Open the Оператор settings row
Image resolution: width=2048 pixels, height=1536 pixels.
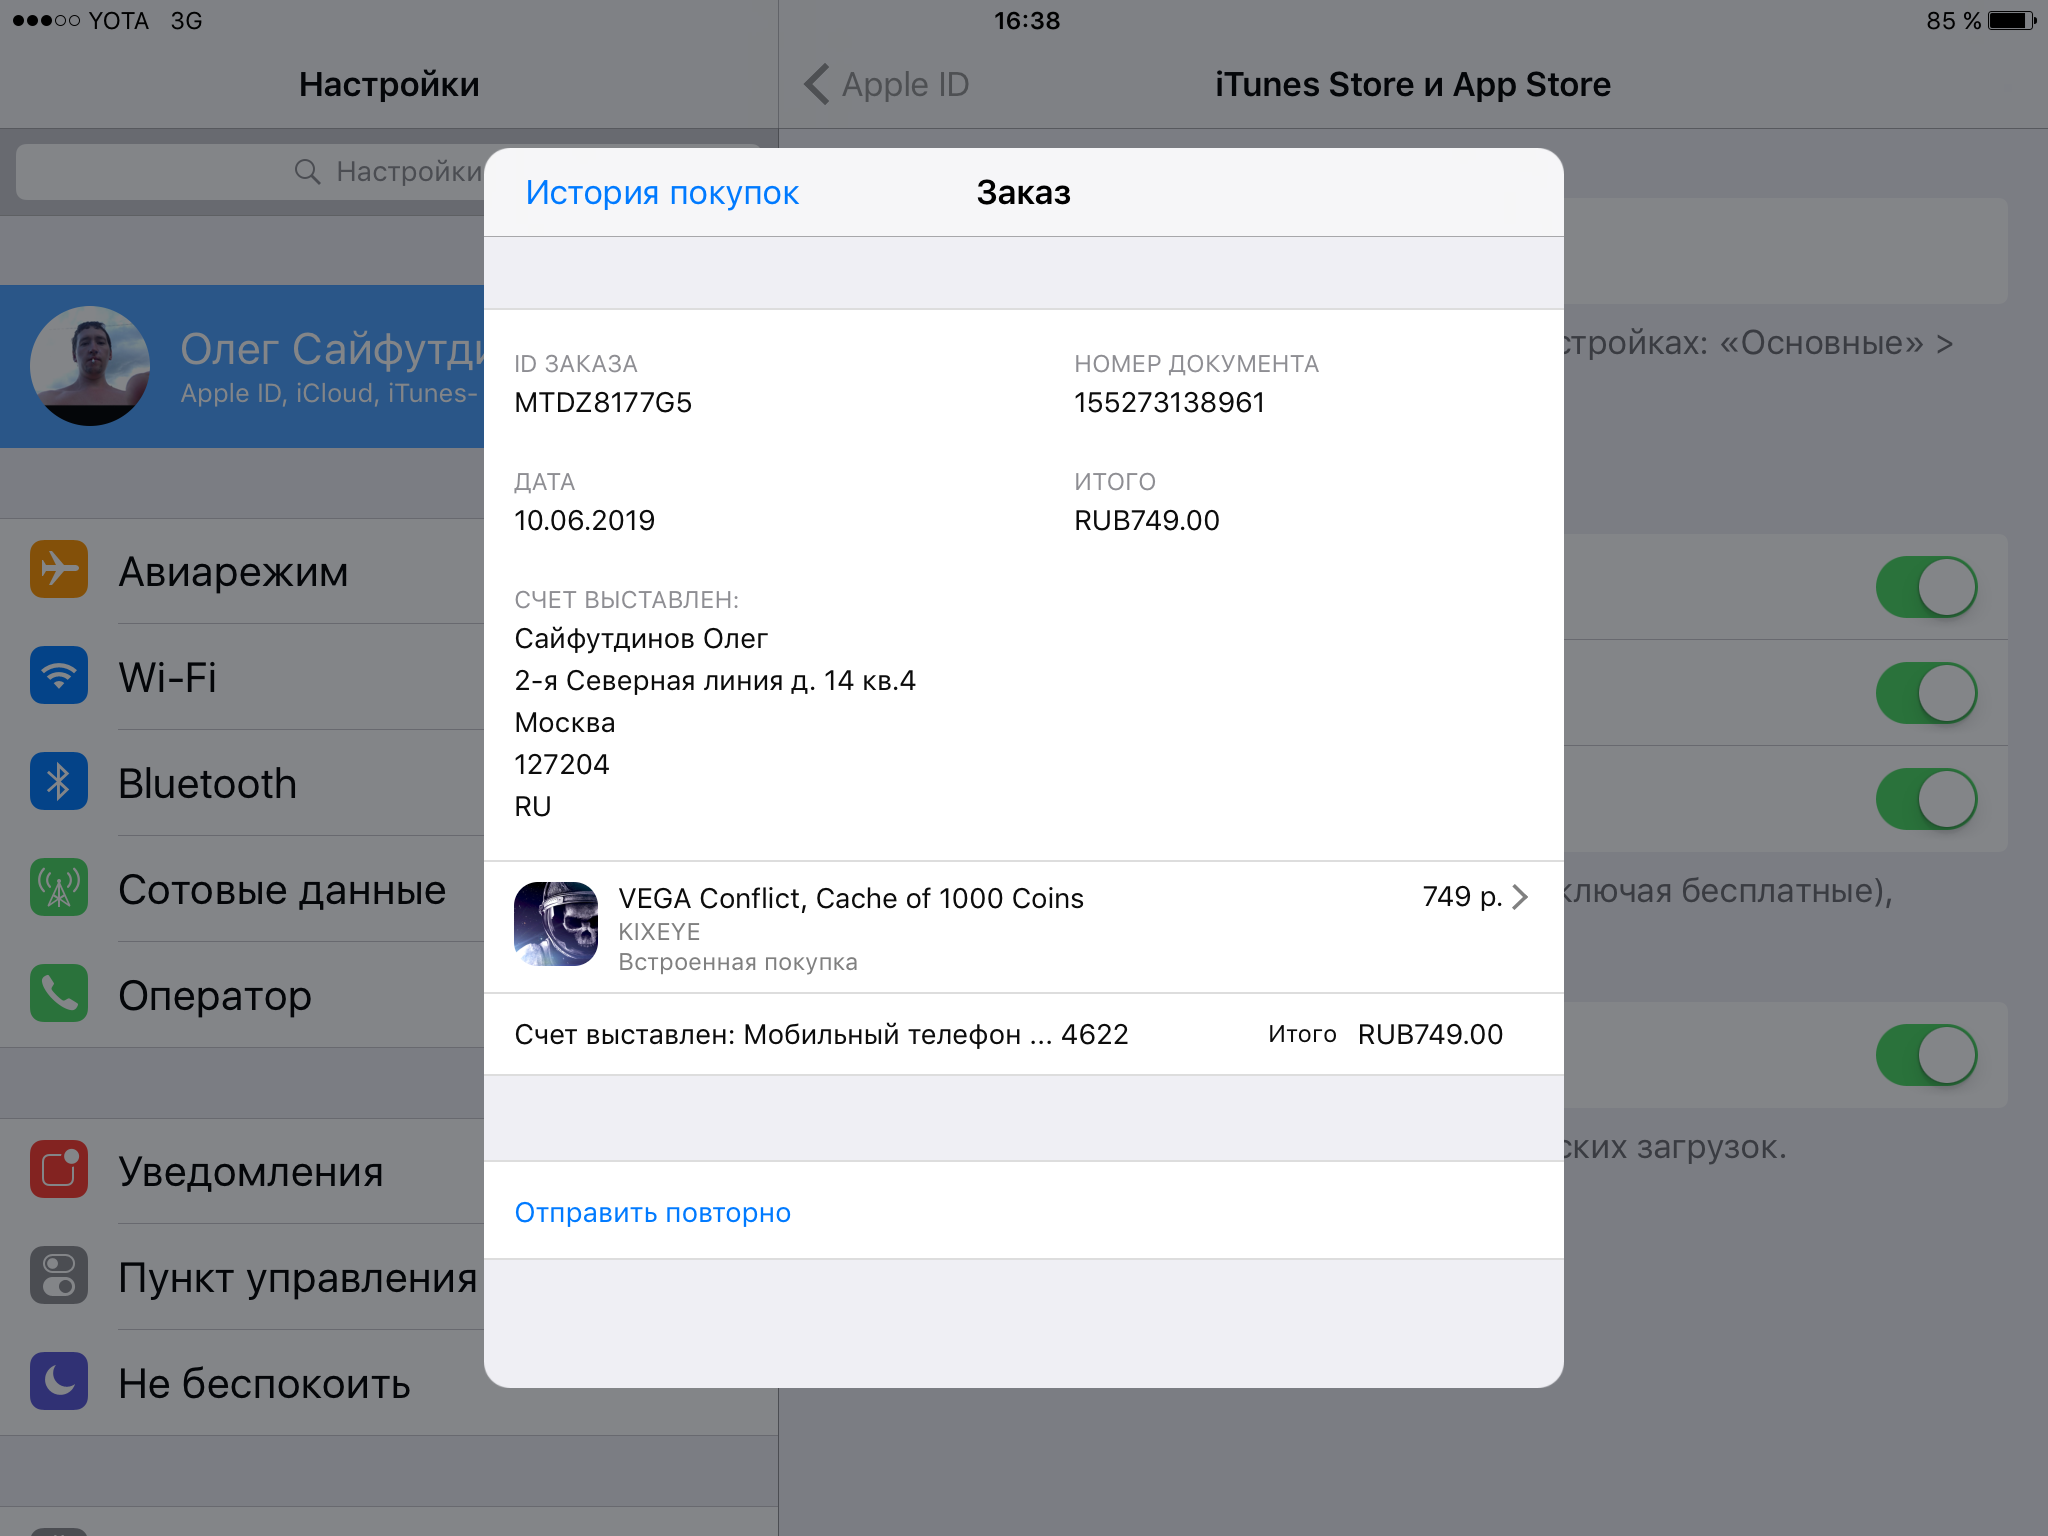coord(242,995)
